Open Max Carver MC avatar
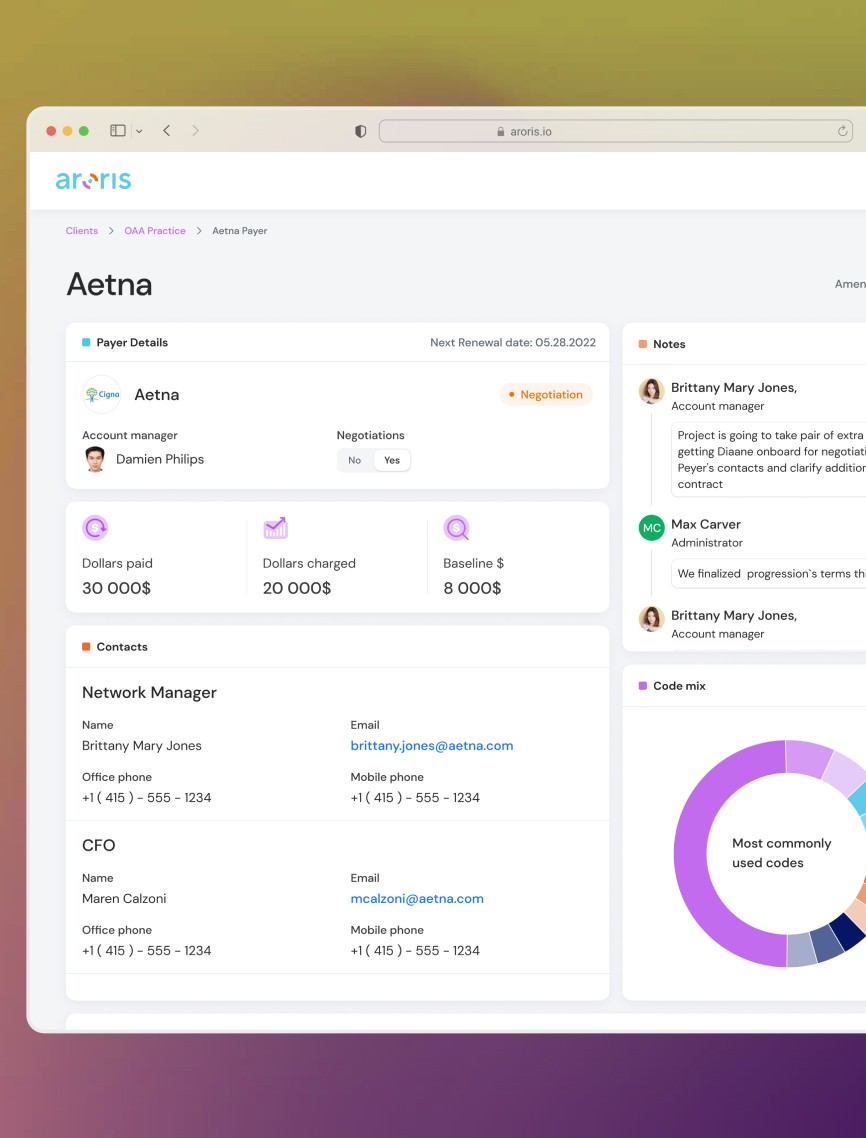Image resolution: width=866 pixels, height=1138 pixels. (x=652, y=528)
